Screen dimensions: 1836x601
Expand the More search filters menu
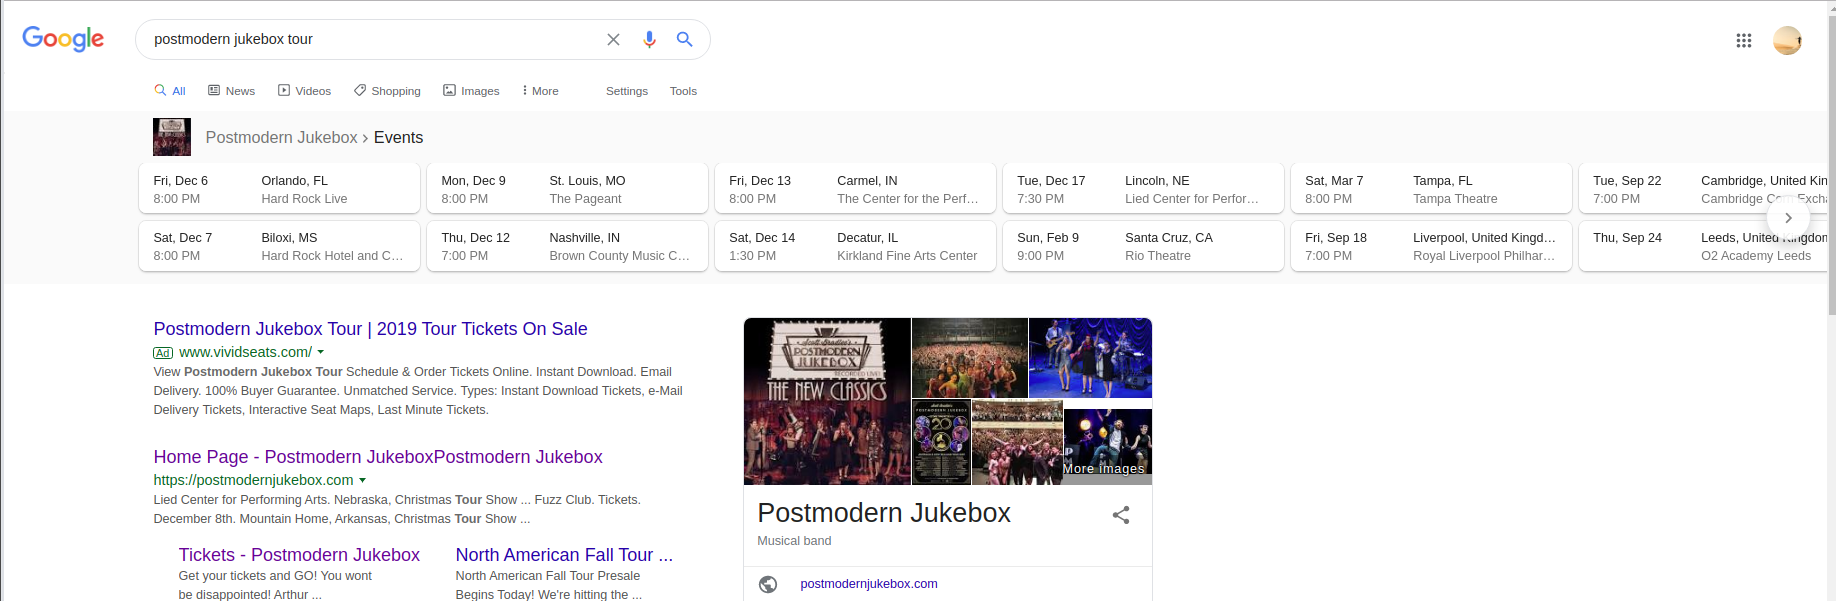tap(540, 91)
